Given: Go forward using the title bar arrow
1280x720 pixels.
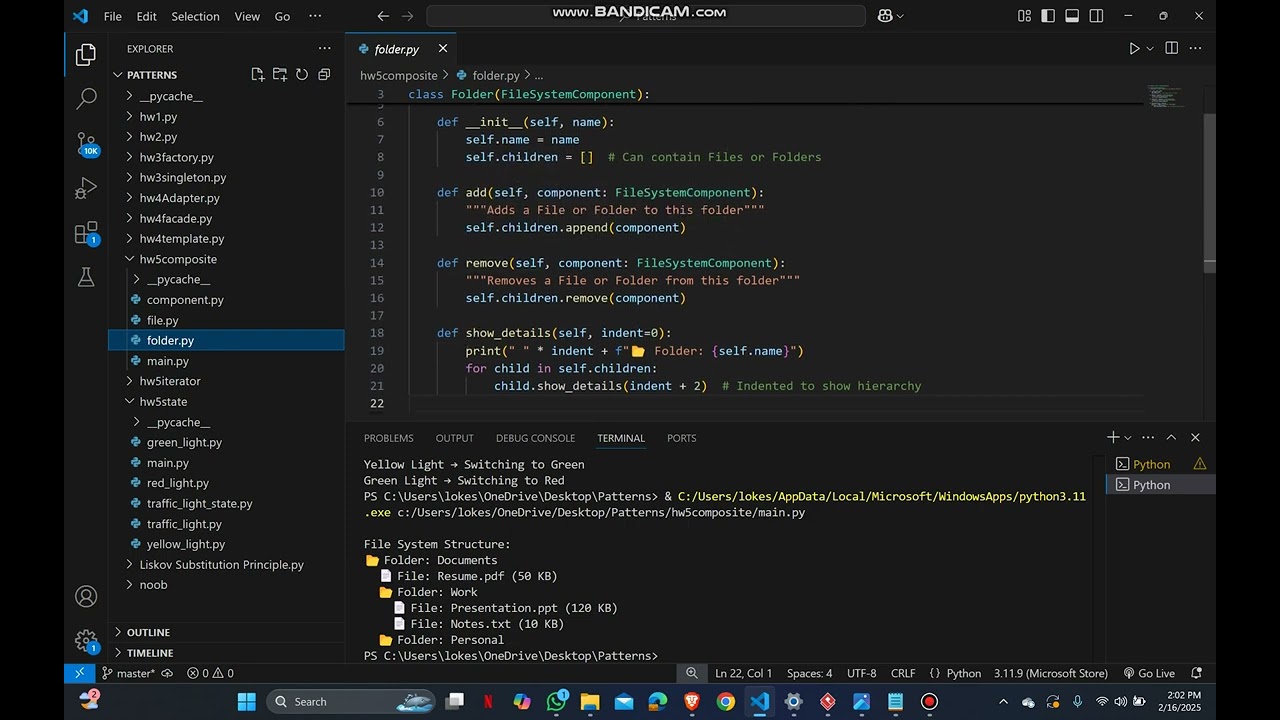Looking at the screenshot, I should coord(407,16).
